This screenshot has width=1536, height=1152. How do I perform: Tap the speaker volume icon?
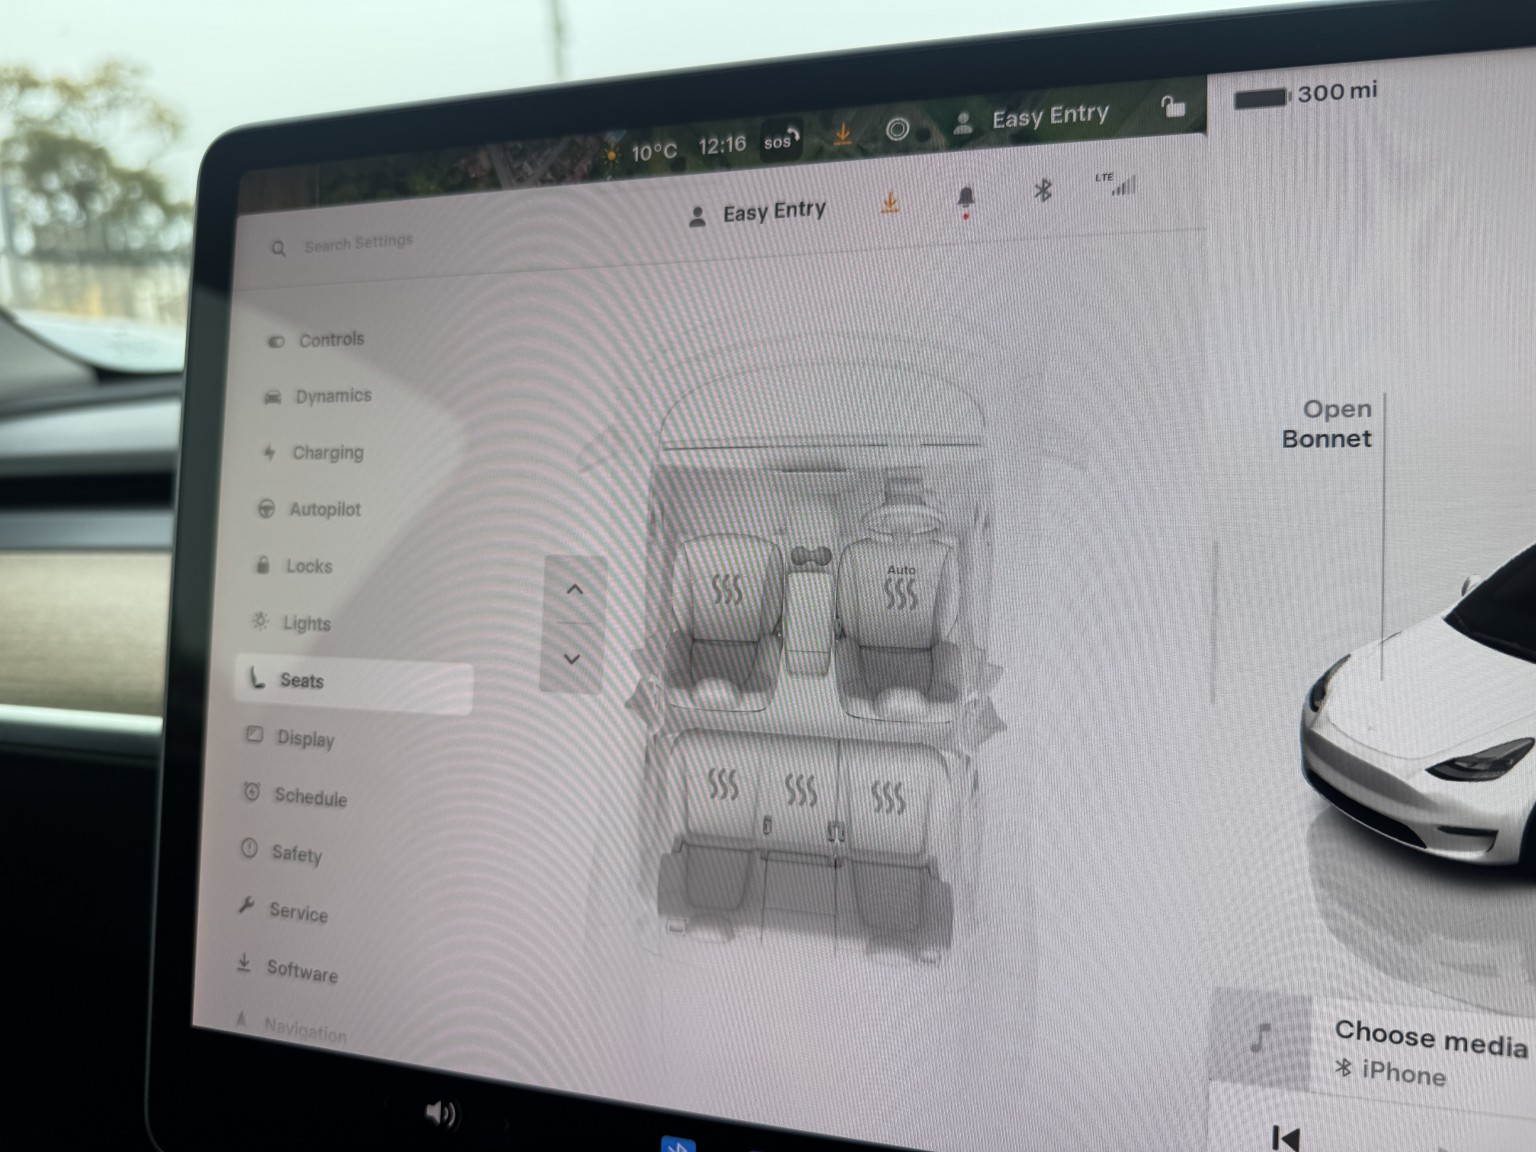pyautogui.click(x=440, y=1112)
